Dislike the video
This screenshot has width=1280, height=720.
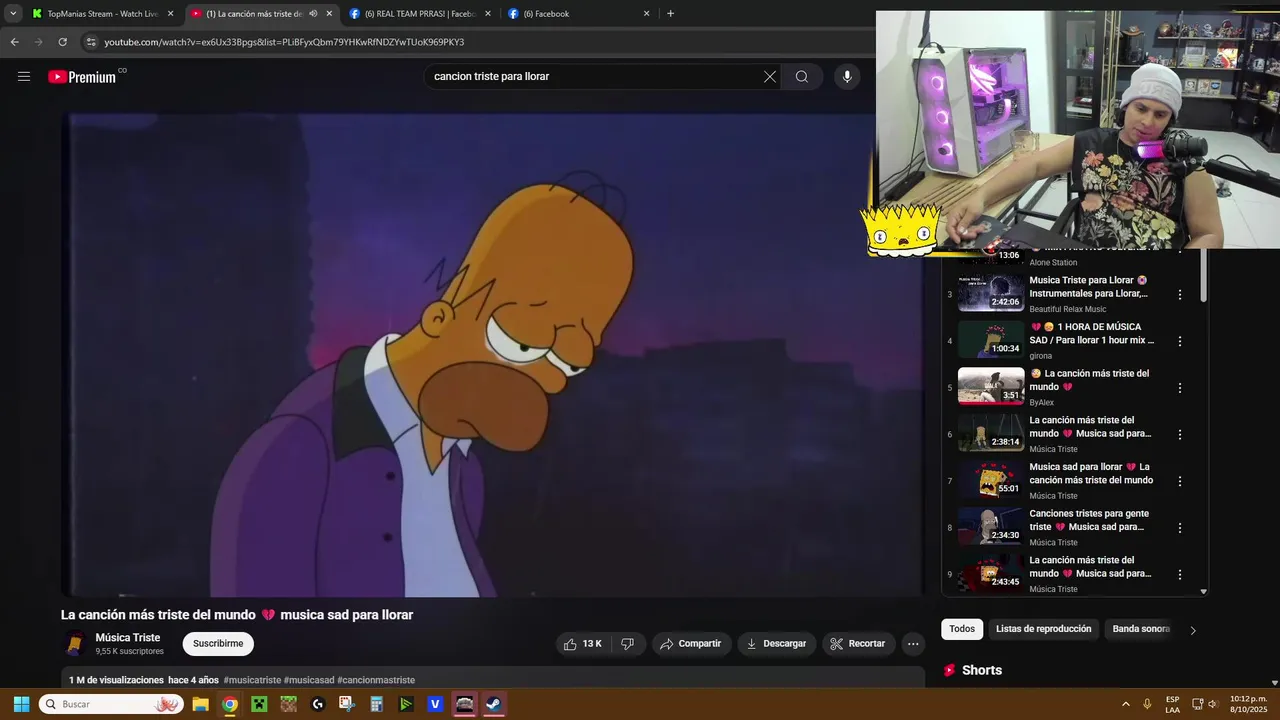tap(628, 644)
